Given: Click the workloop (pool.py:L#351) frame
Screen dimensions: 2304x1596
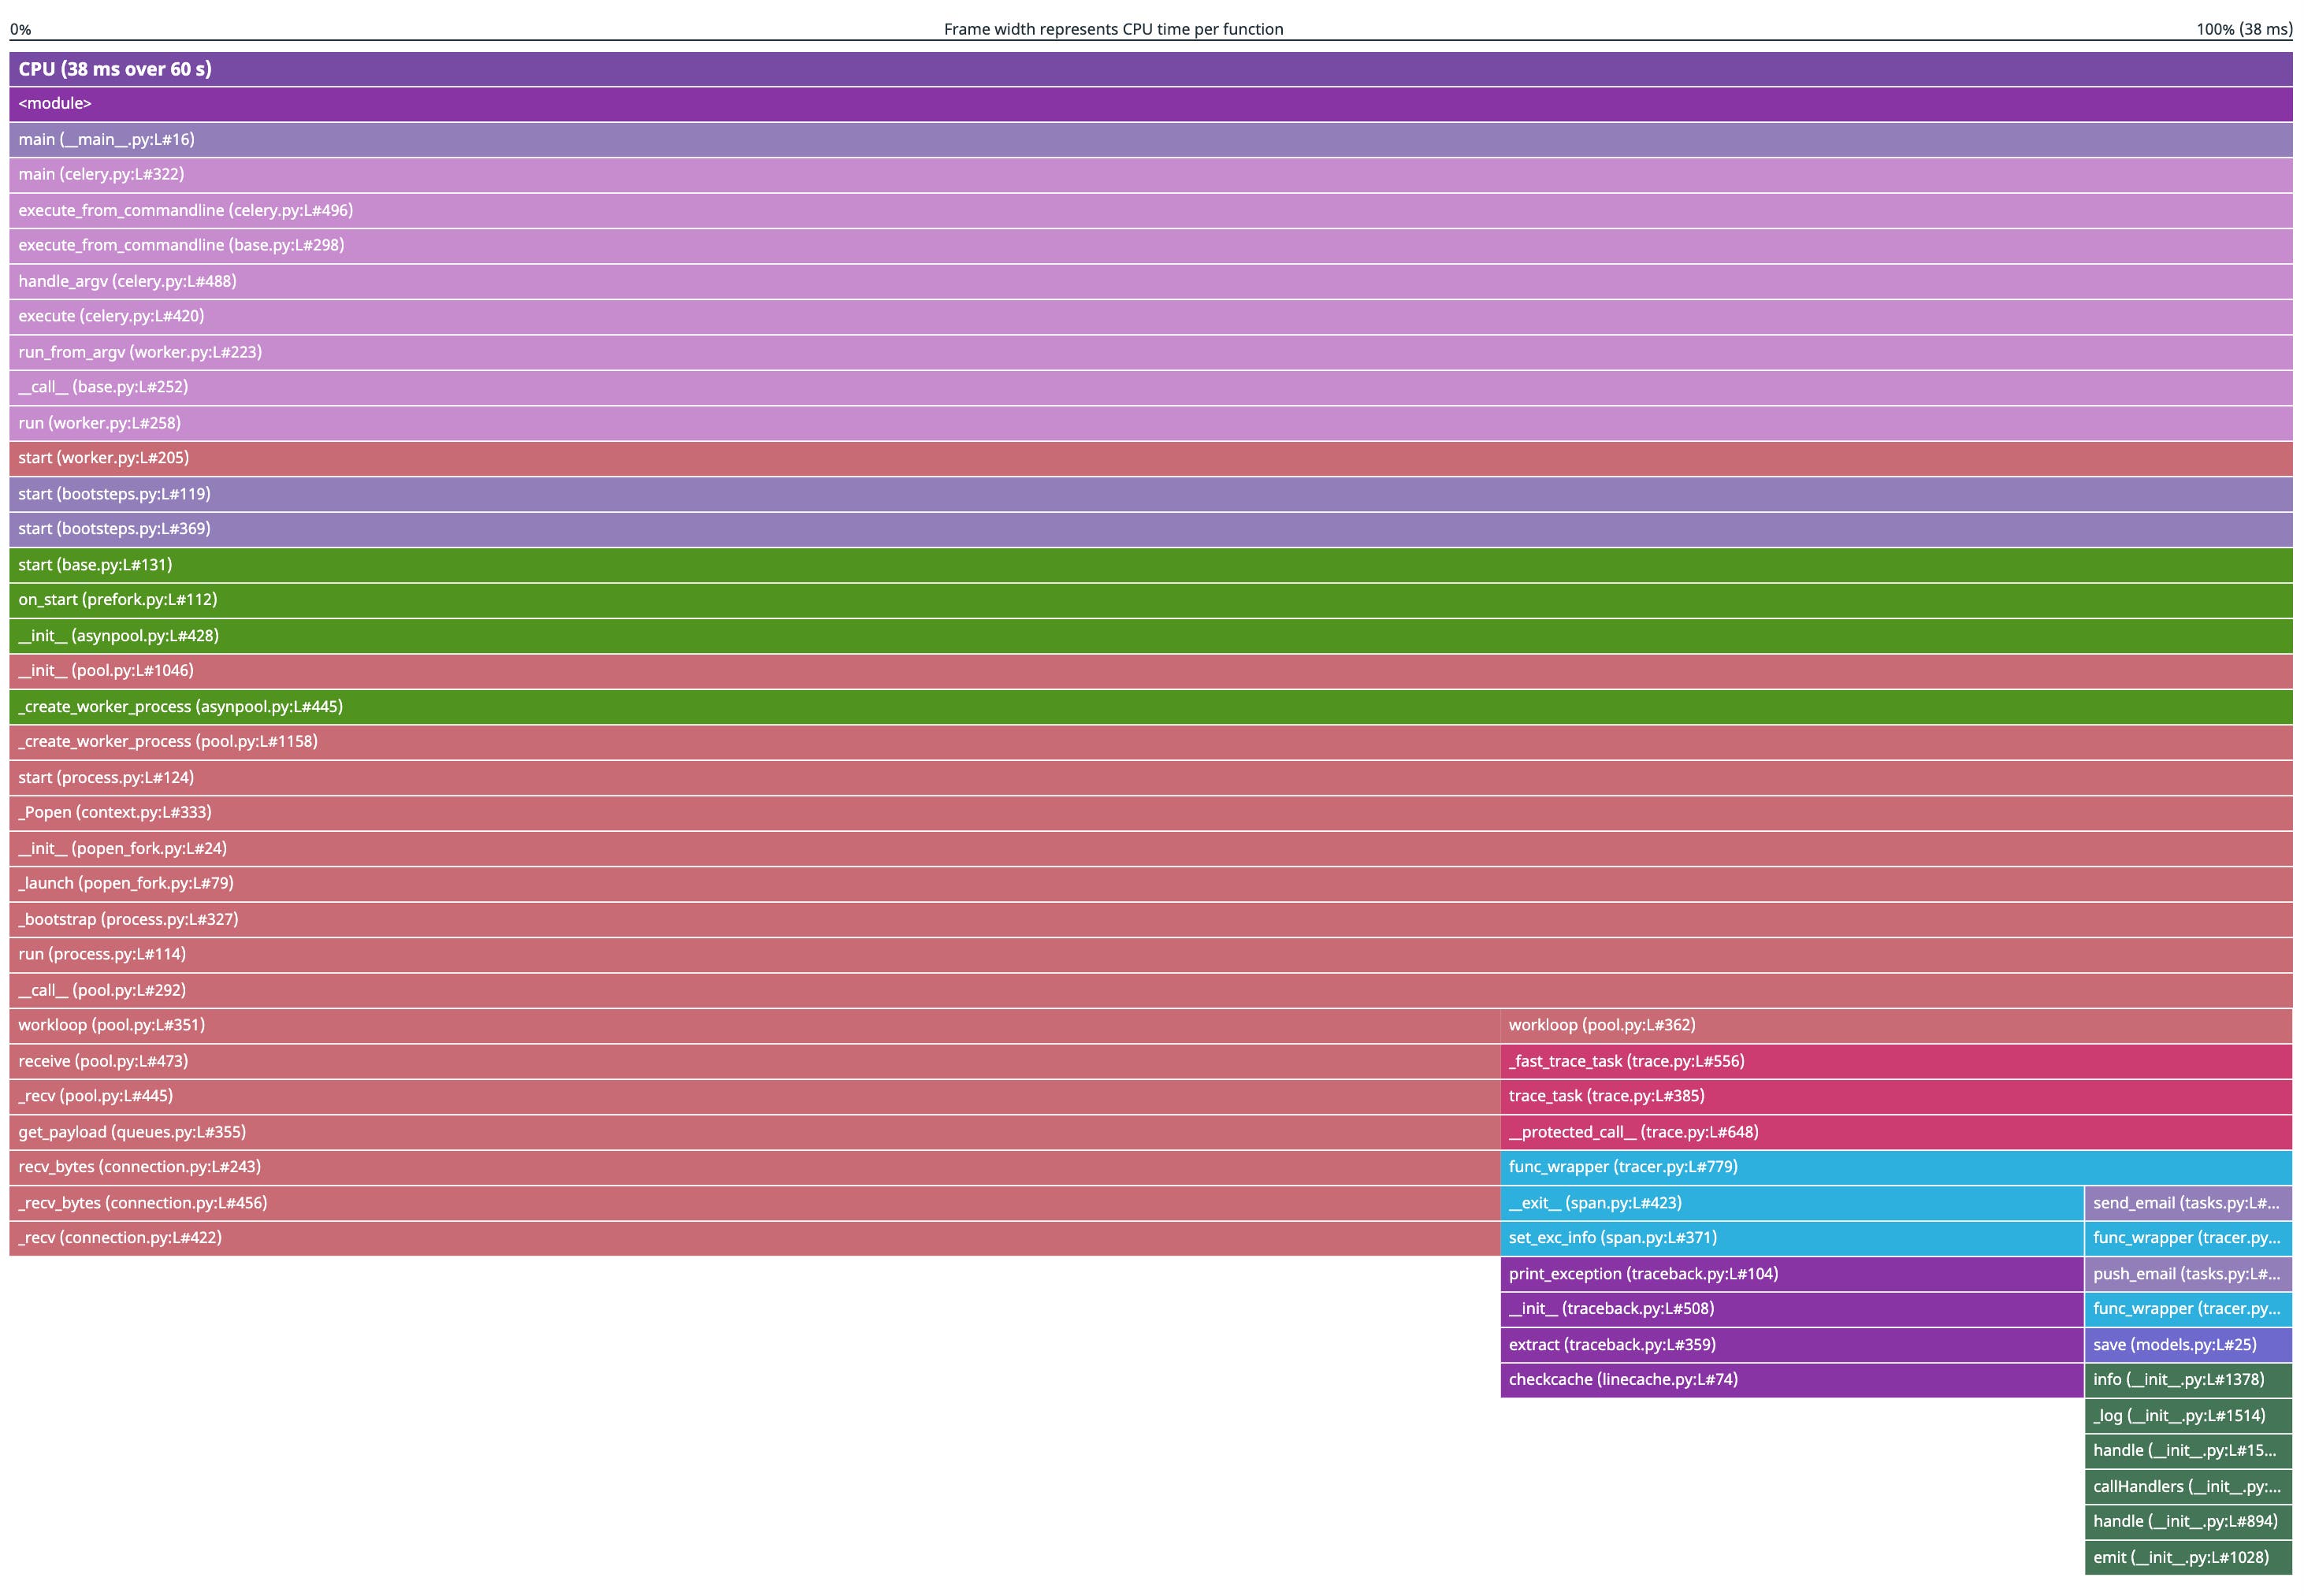Looking at the screenshot, I should pos(754,1026).
